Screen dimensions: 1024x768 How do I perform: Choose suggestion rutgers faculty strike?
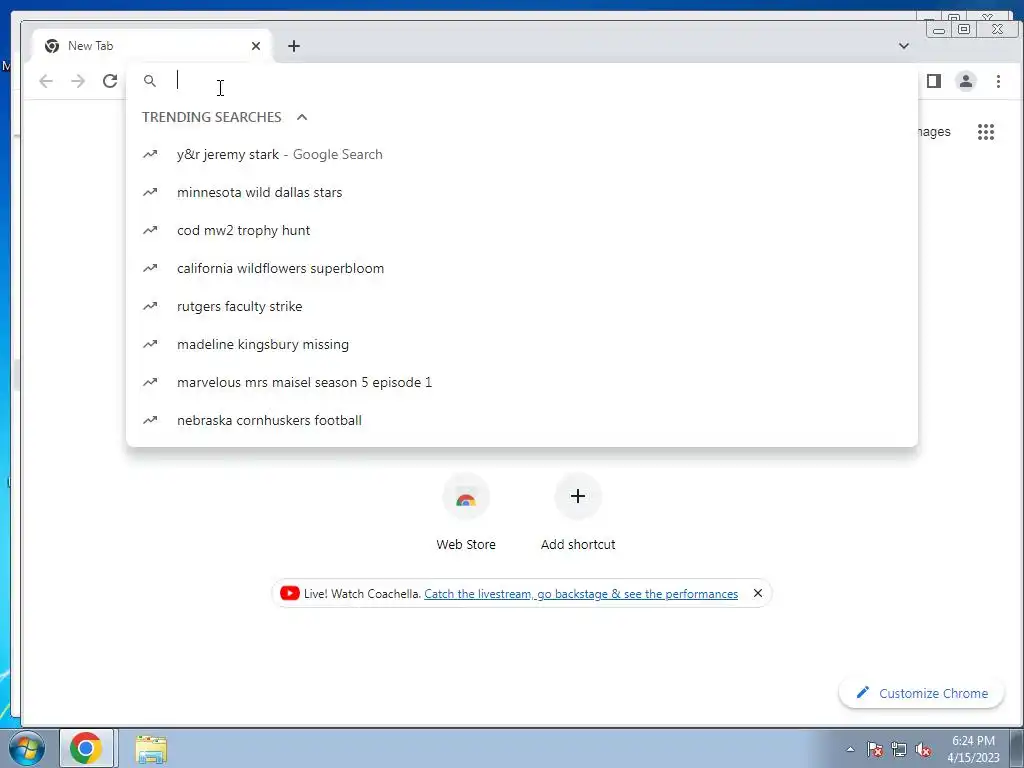[x=522, y=306]
